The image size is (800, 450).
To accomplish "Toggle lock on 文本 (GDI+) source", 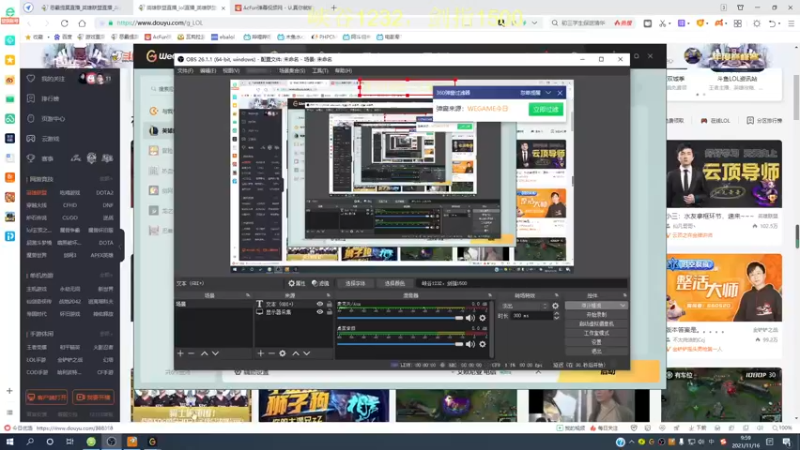I will pyautogui.click(x=329, y=304).
